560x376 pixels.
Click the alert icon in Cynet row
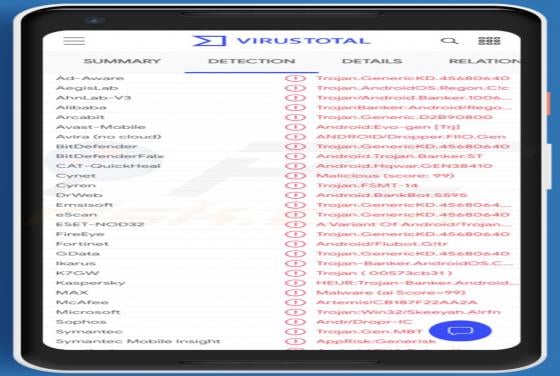pos(295,176)
